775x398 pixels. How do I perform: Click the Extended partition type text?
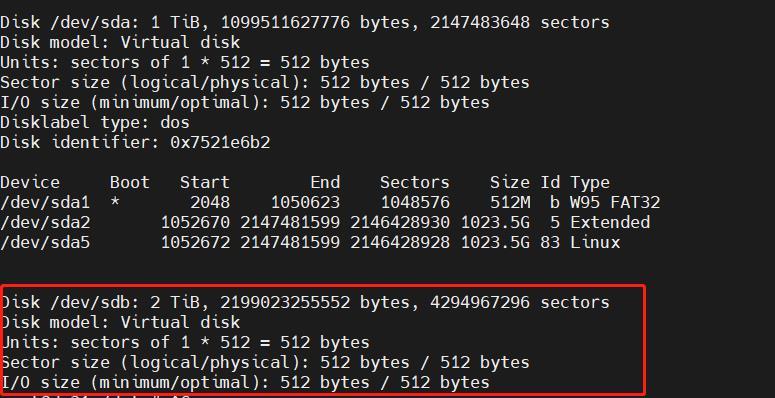tap(610, 222)
